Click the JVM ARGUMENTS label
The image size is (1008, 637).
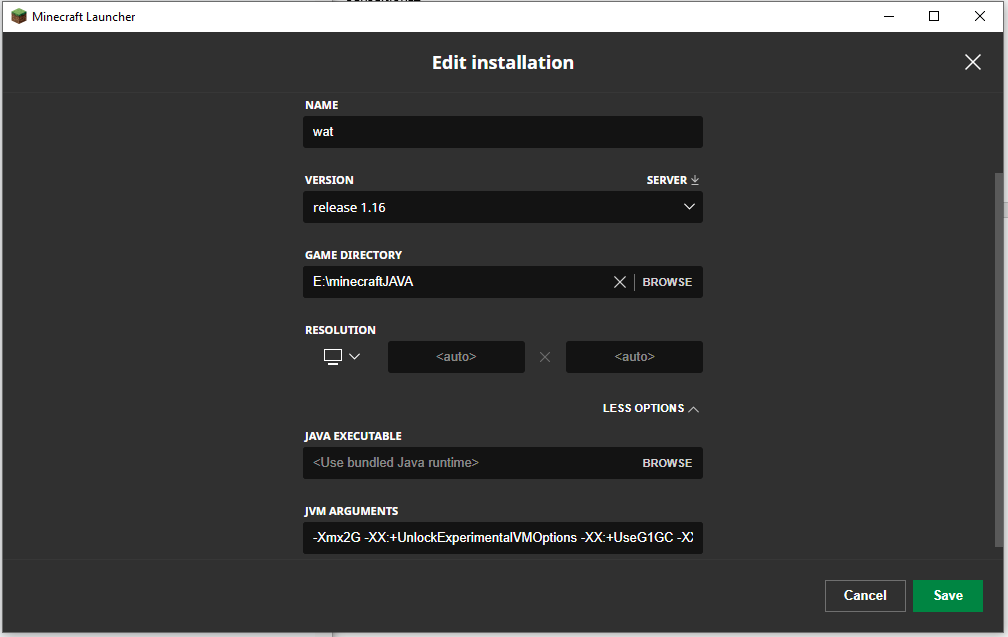351,511
